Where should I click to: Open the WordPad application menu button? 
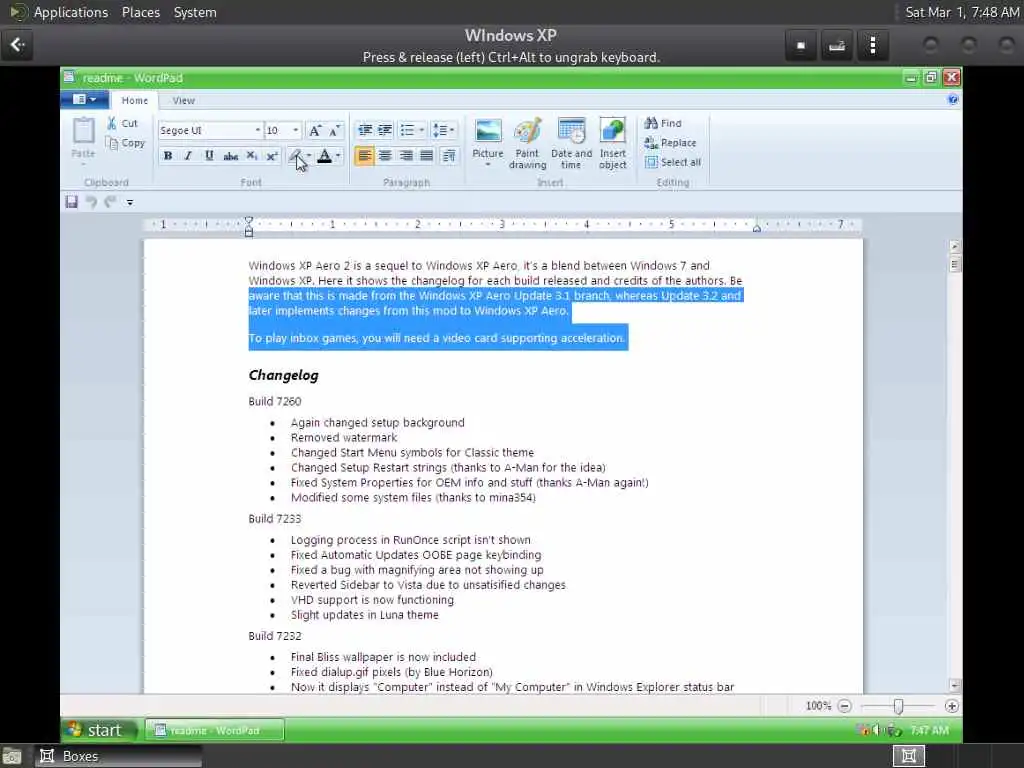pos(84,99)
